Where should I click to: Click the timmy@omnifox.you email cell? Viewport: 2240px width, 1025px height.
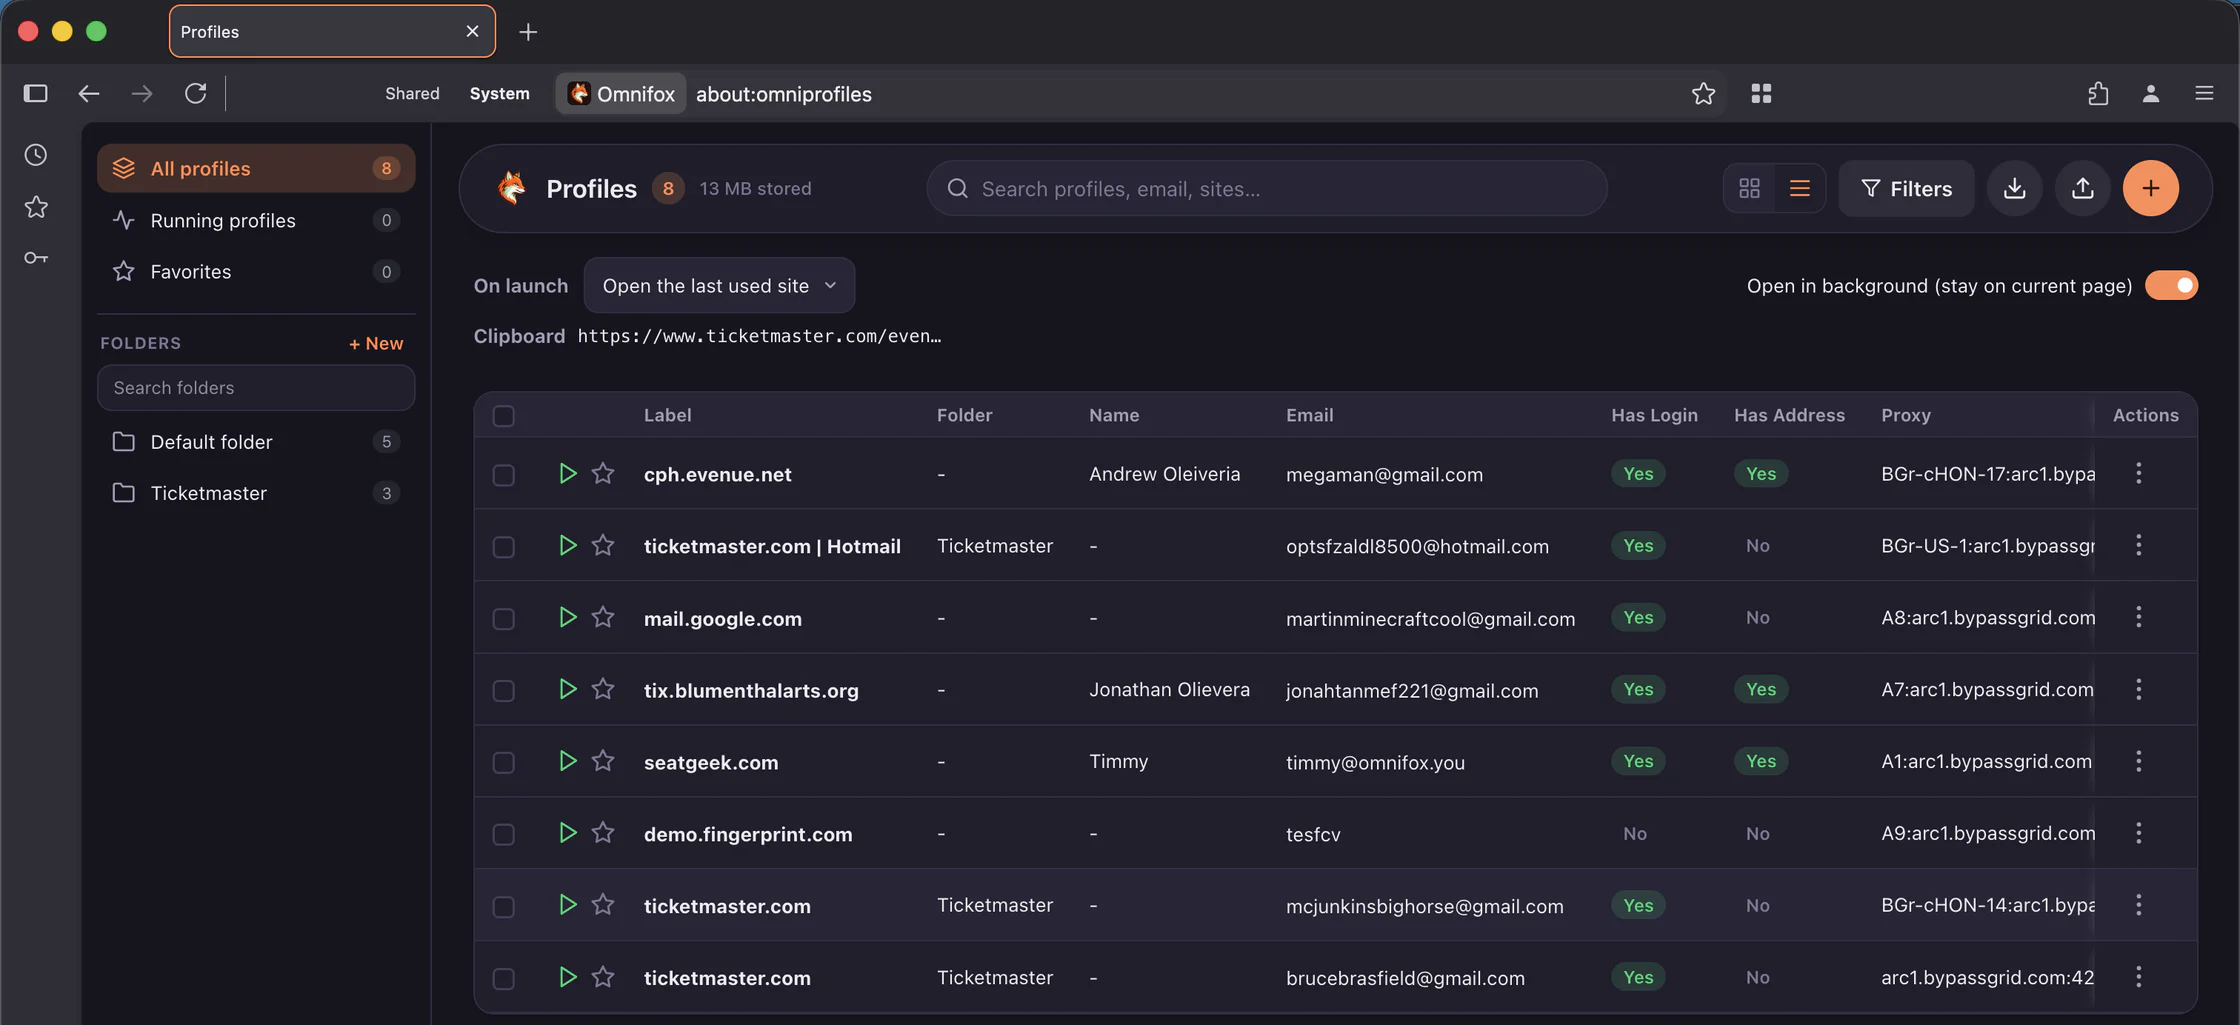(x=1375, y=762)
